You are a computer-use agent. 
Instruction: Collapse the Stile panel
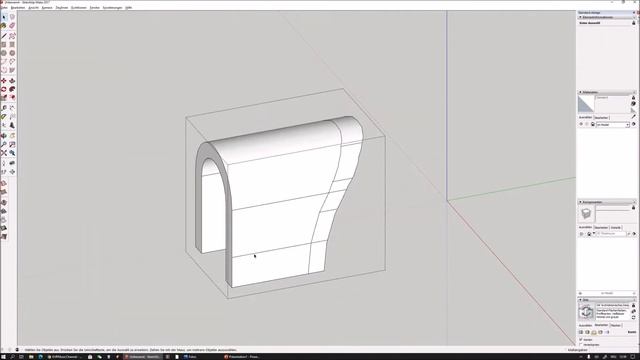[580, 300]
